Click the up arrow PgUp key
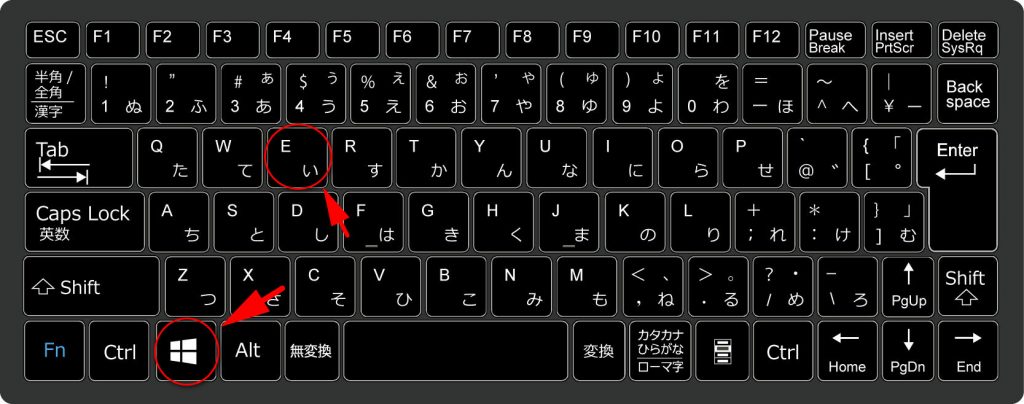1024x404 pixels. coord(908,286)
